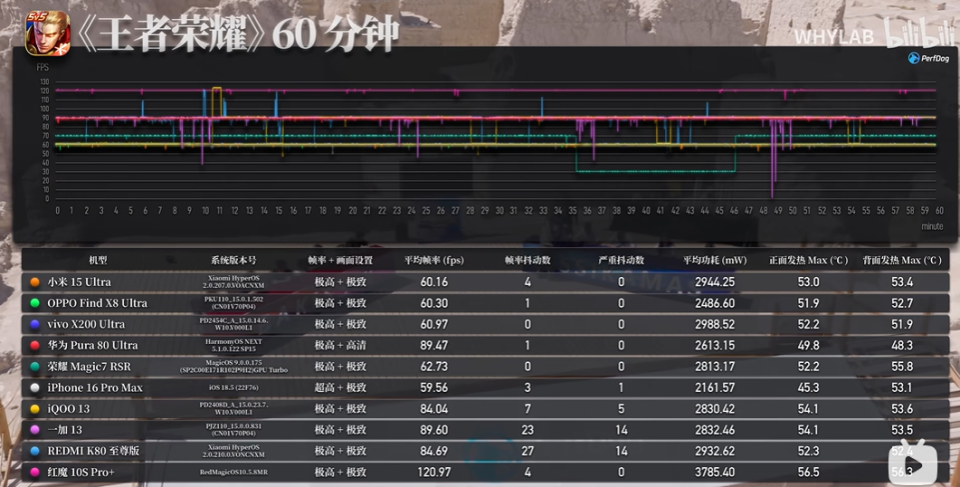This screenshot has height=487, width=960.
Task: Click the power value 3785.40
Action: tap(714, 472)
